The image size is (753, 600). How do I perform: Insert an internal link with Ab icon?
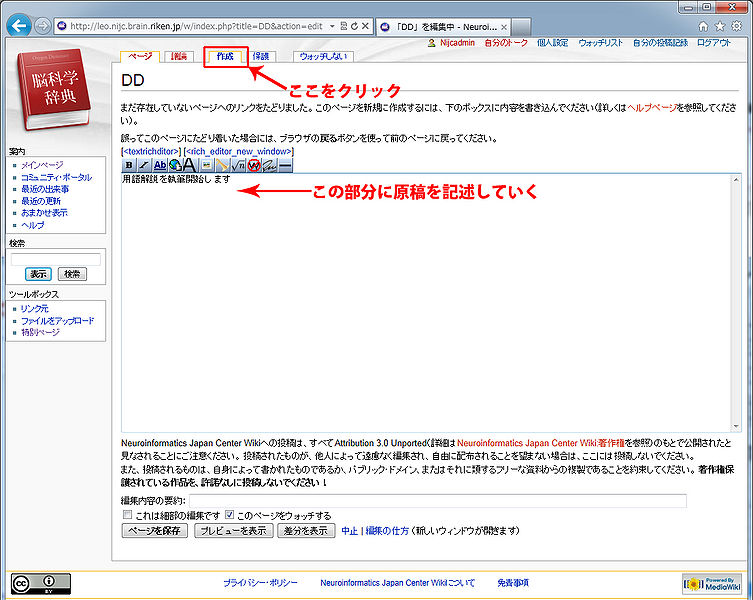(160, 165)
